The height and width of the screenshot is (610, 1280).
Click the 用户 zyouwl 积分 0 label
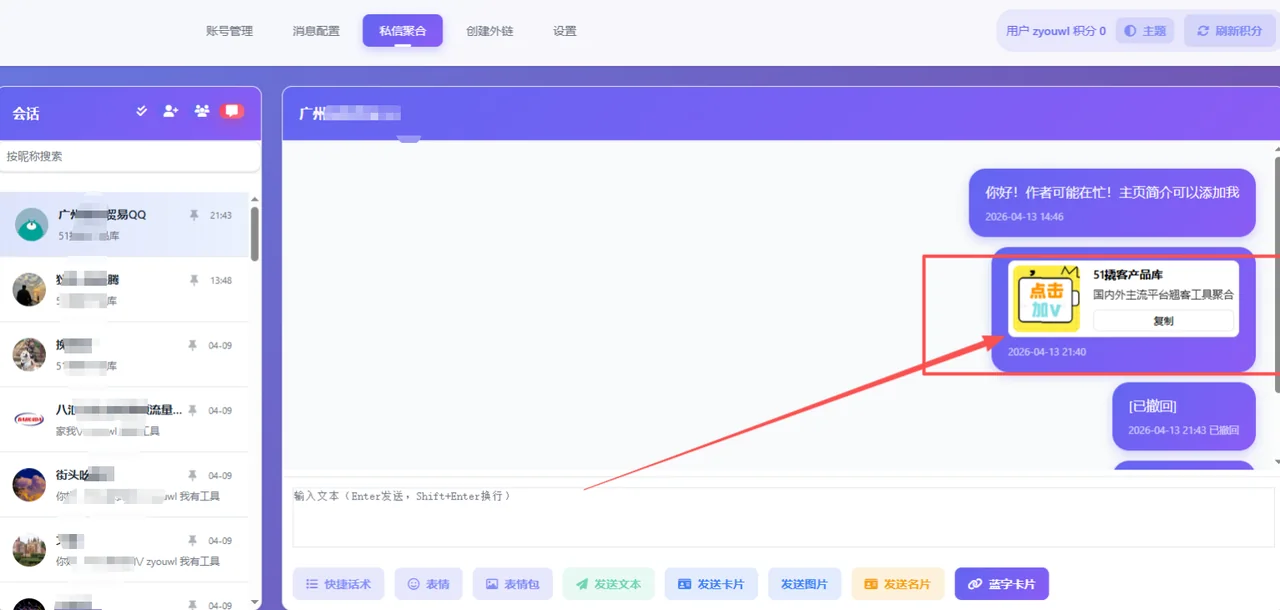1056,31
